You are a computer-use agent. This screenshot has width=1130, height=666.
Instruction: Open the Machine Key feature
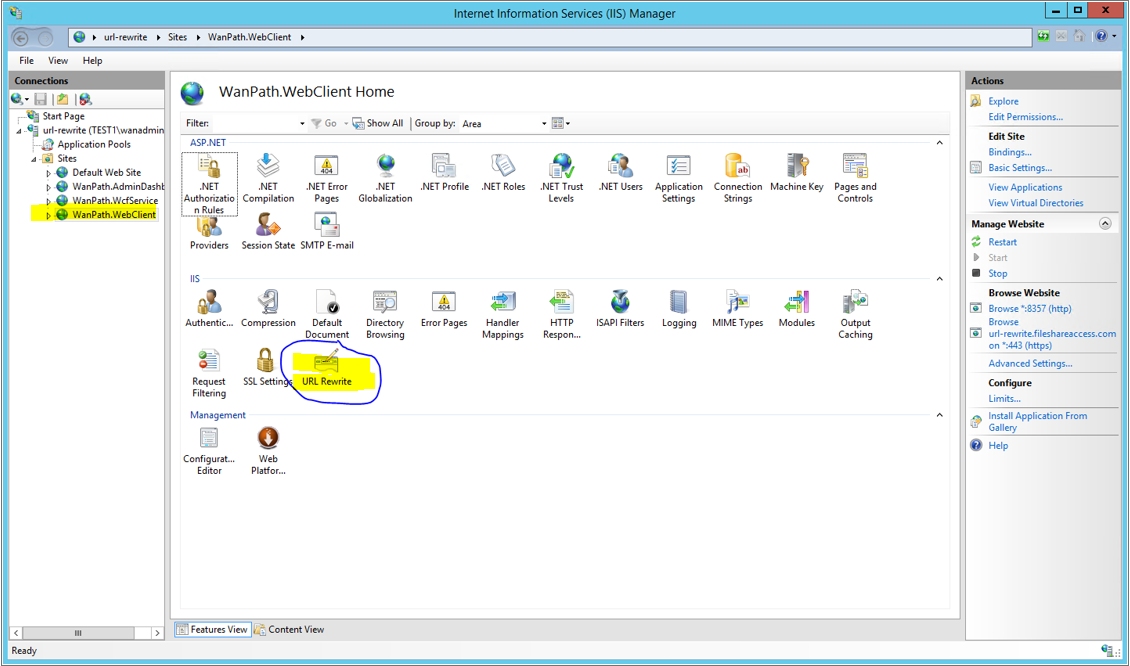pyautogui.click(x=796, y=173)
